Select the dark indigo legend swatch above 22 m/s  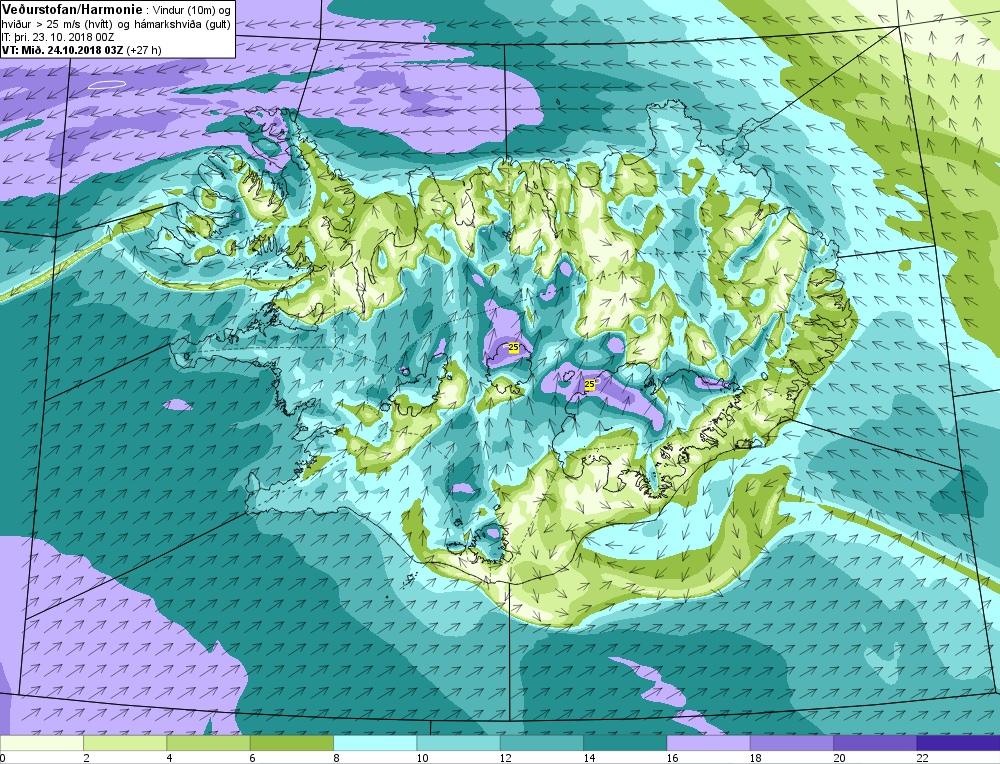[958, 743]
